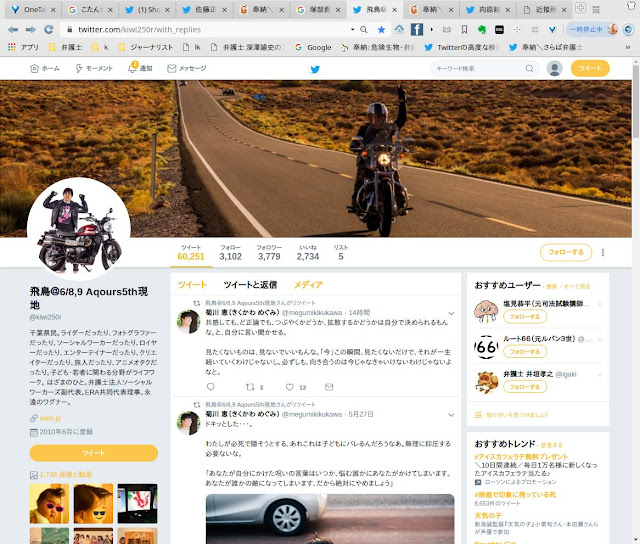This screenshot has height=544, width=640.
Task: Follow 塩見恭平 with フォローする button
Action: coord(525,317)
